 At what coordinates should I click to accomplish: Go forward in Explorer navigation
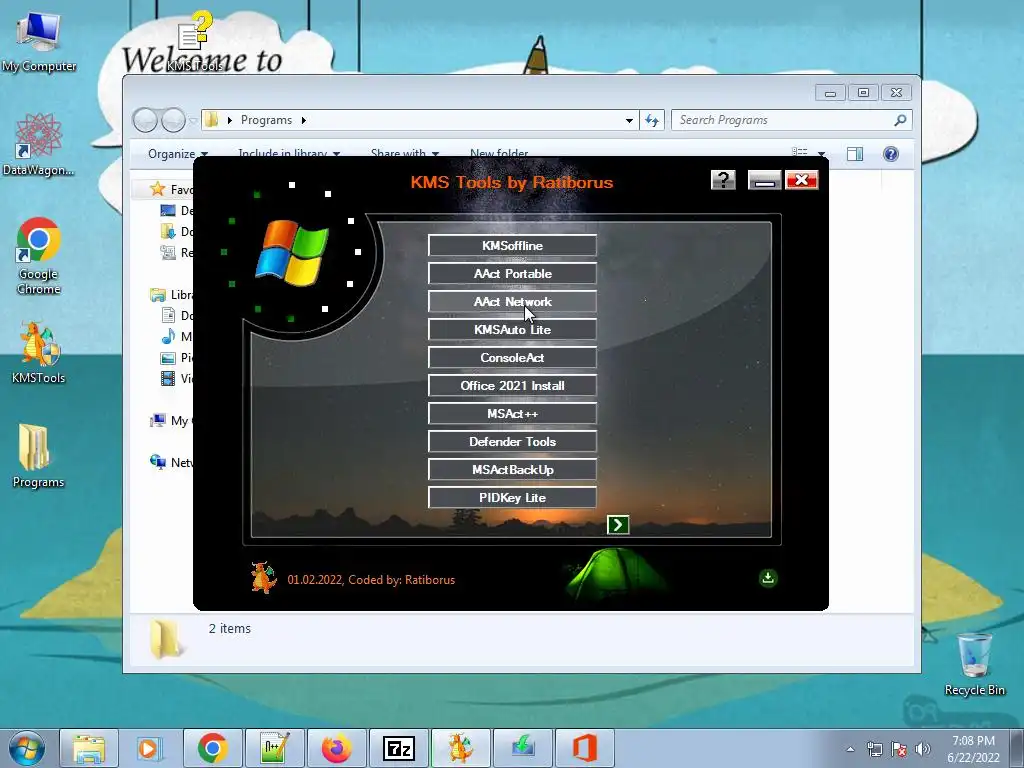click(x=173, y=120)
